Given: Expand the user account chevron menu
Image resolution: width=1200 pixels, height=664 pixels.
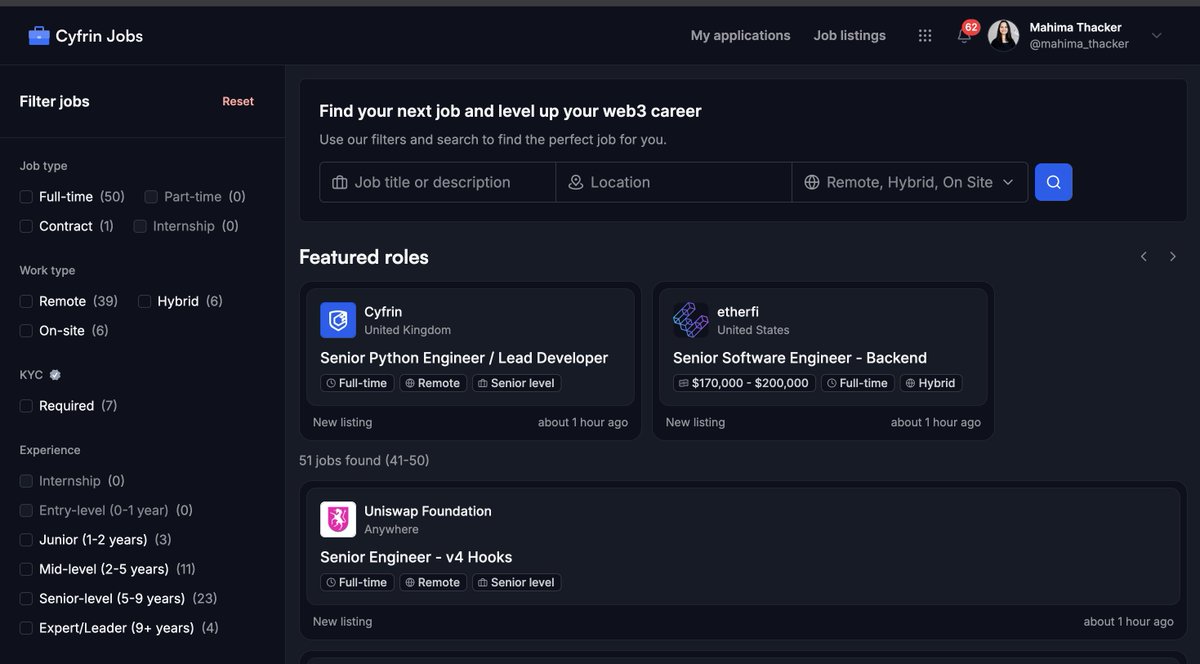Looking at the screenshot, I should click(1157, 35).
